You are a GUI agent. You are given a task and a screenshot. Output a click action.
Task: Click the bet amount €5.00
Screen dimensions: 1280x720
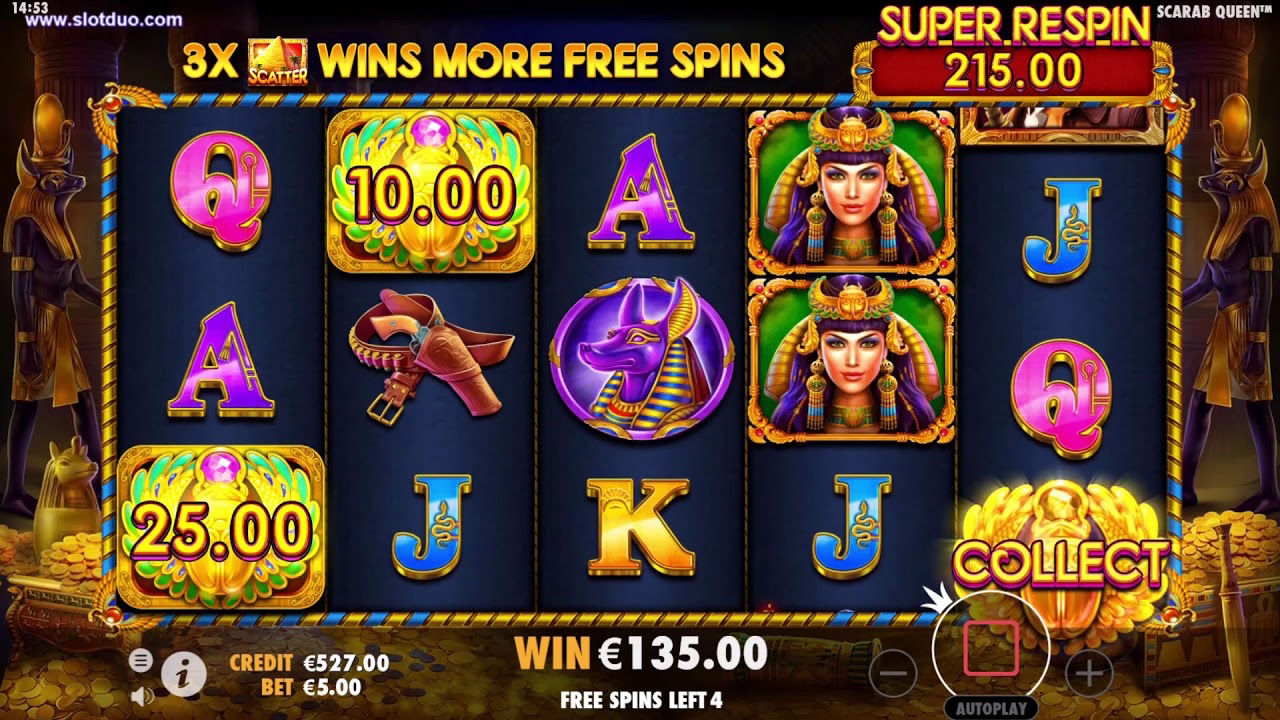tap(332, 687)
